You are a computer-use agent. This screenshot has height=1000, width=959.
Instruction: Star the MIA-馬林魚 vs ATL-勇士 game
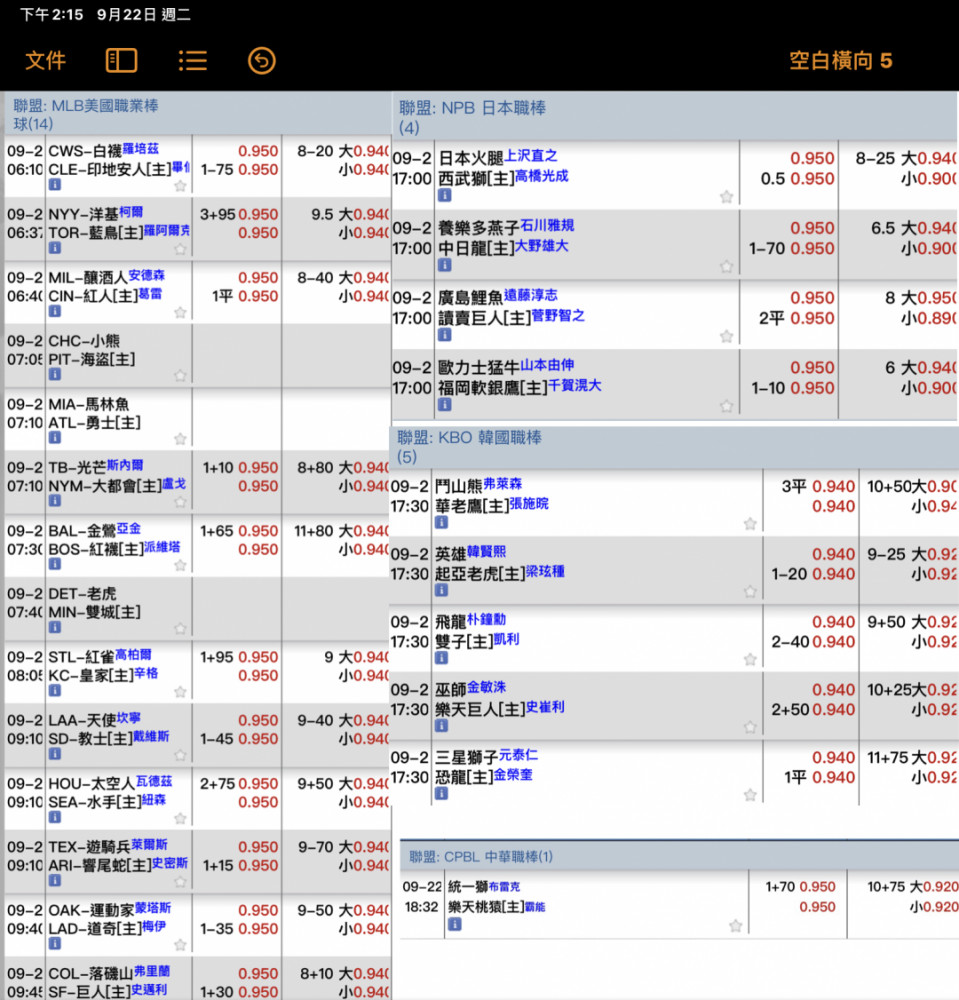180,438
